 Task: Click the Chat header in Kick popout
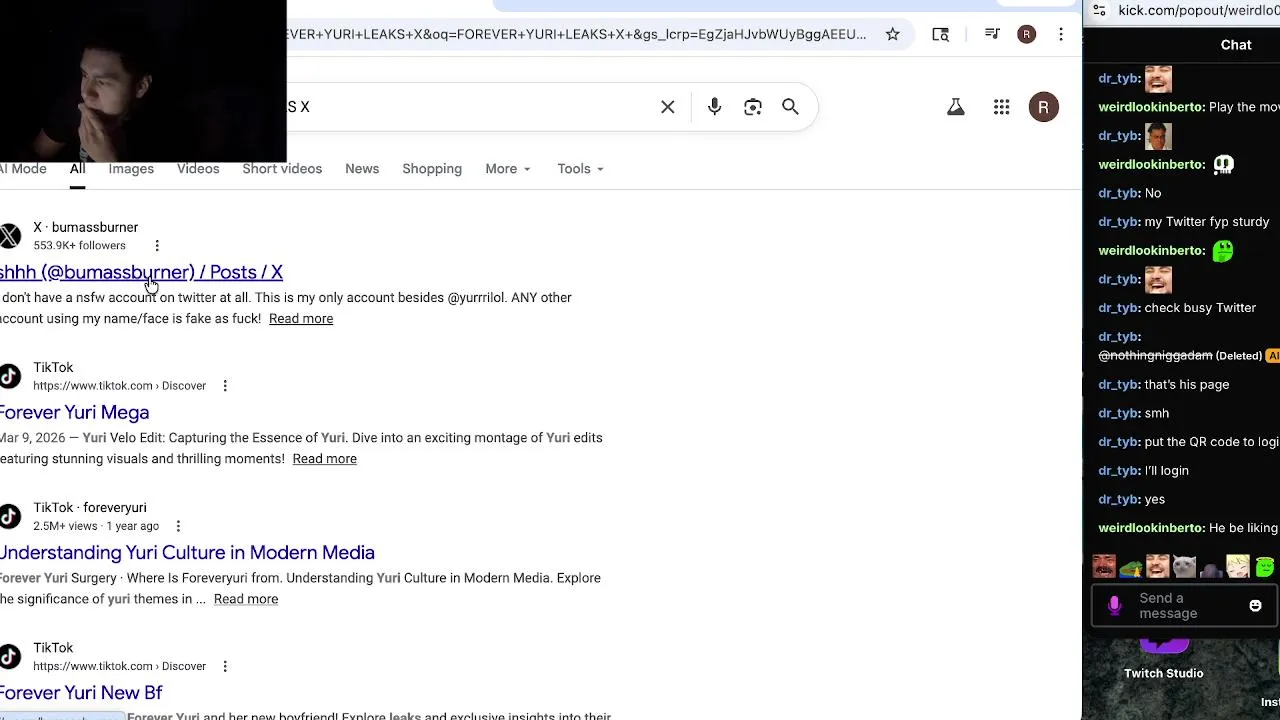coord(1236,45)
